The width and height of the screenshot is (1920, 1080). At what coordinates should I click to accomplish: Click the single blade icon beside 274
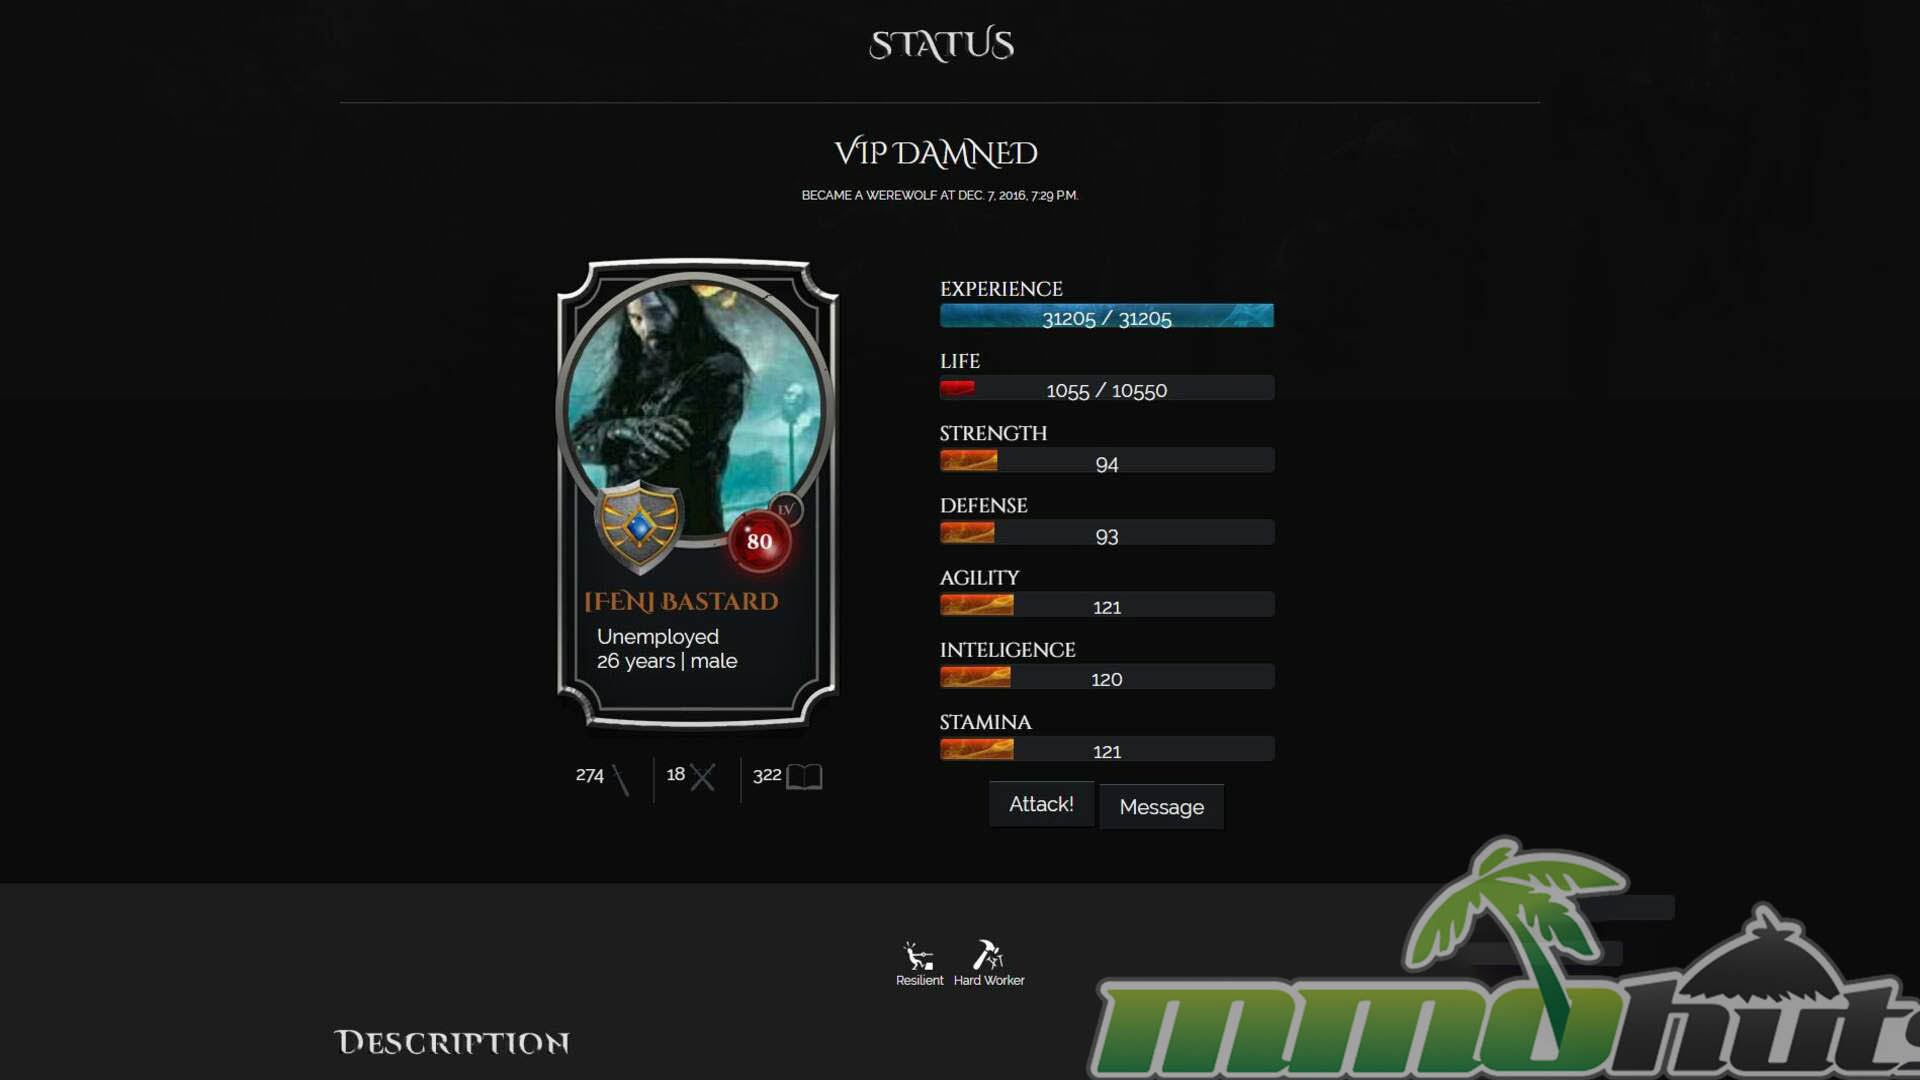coord(620,779)
